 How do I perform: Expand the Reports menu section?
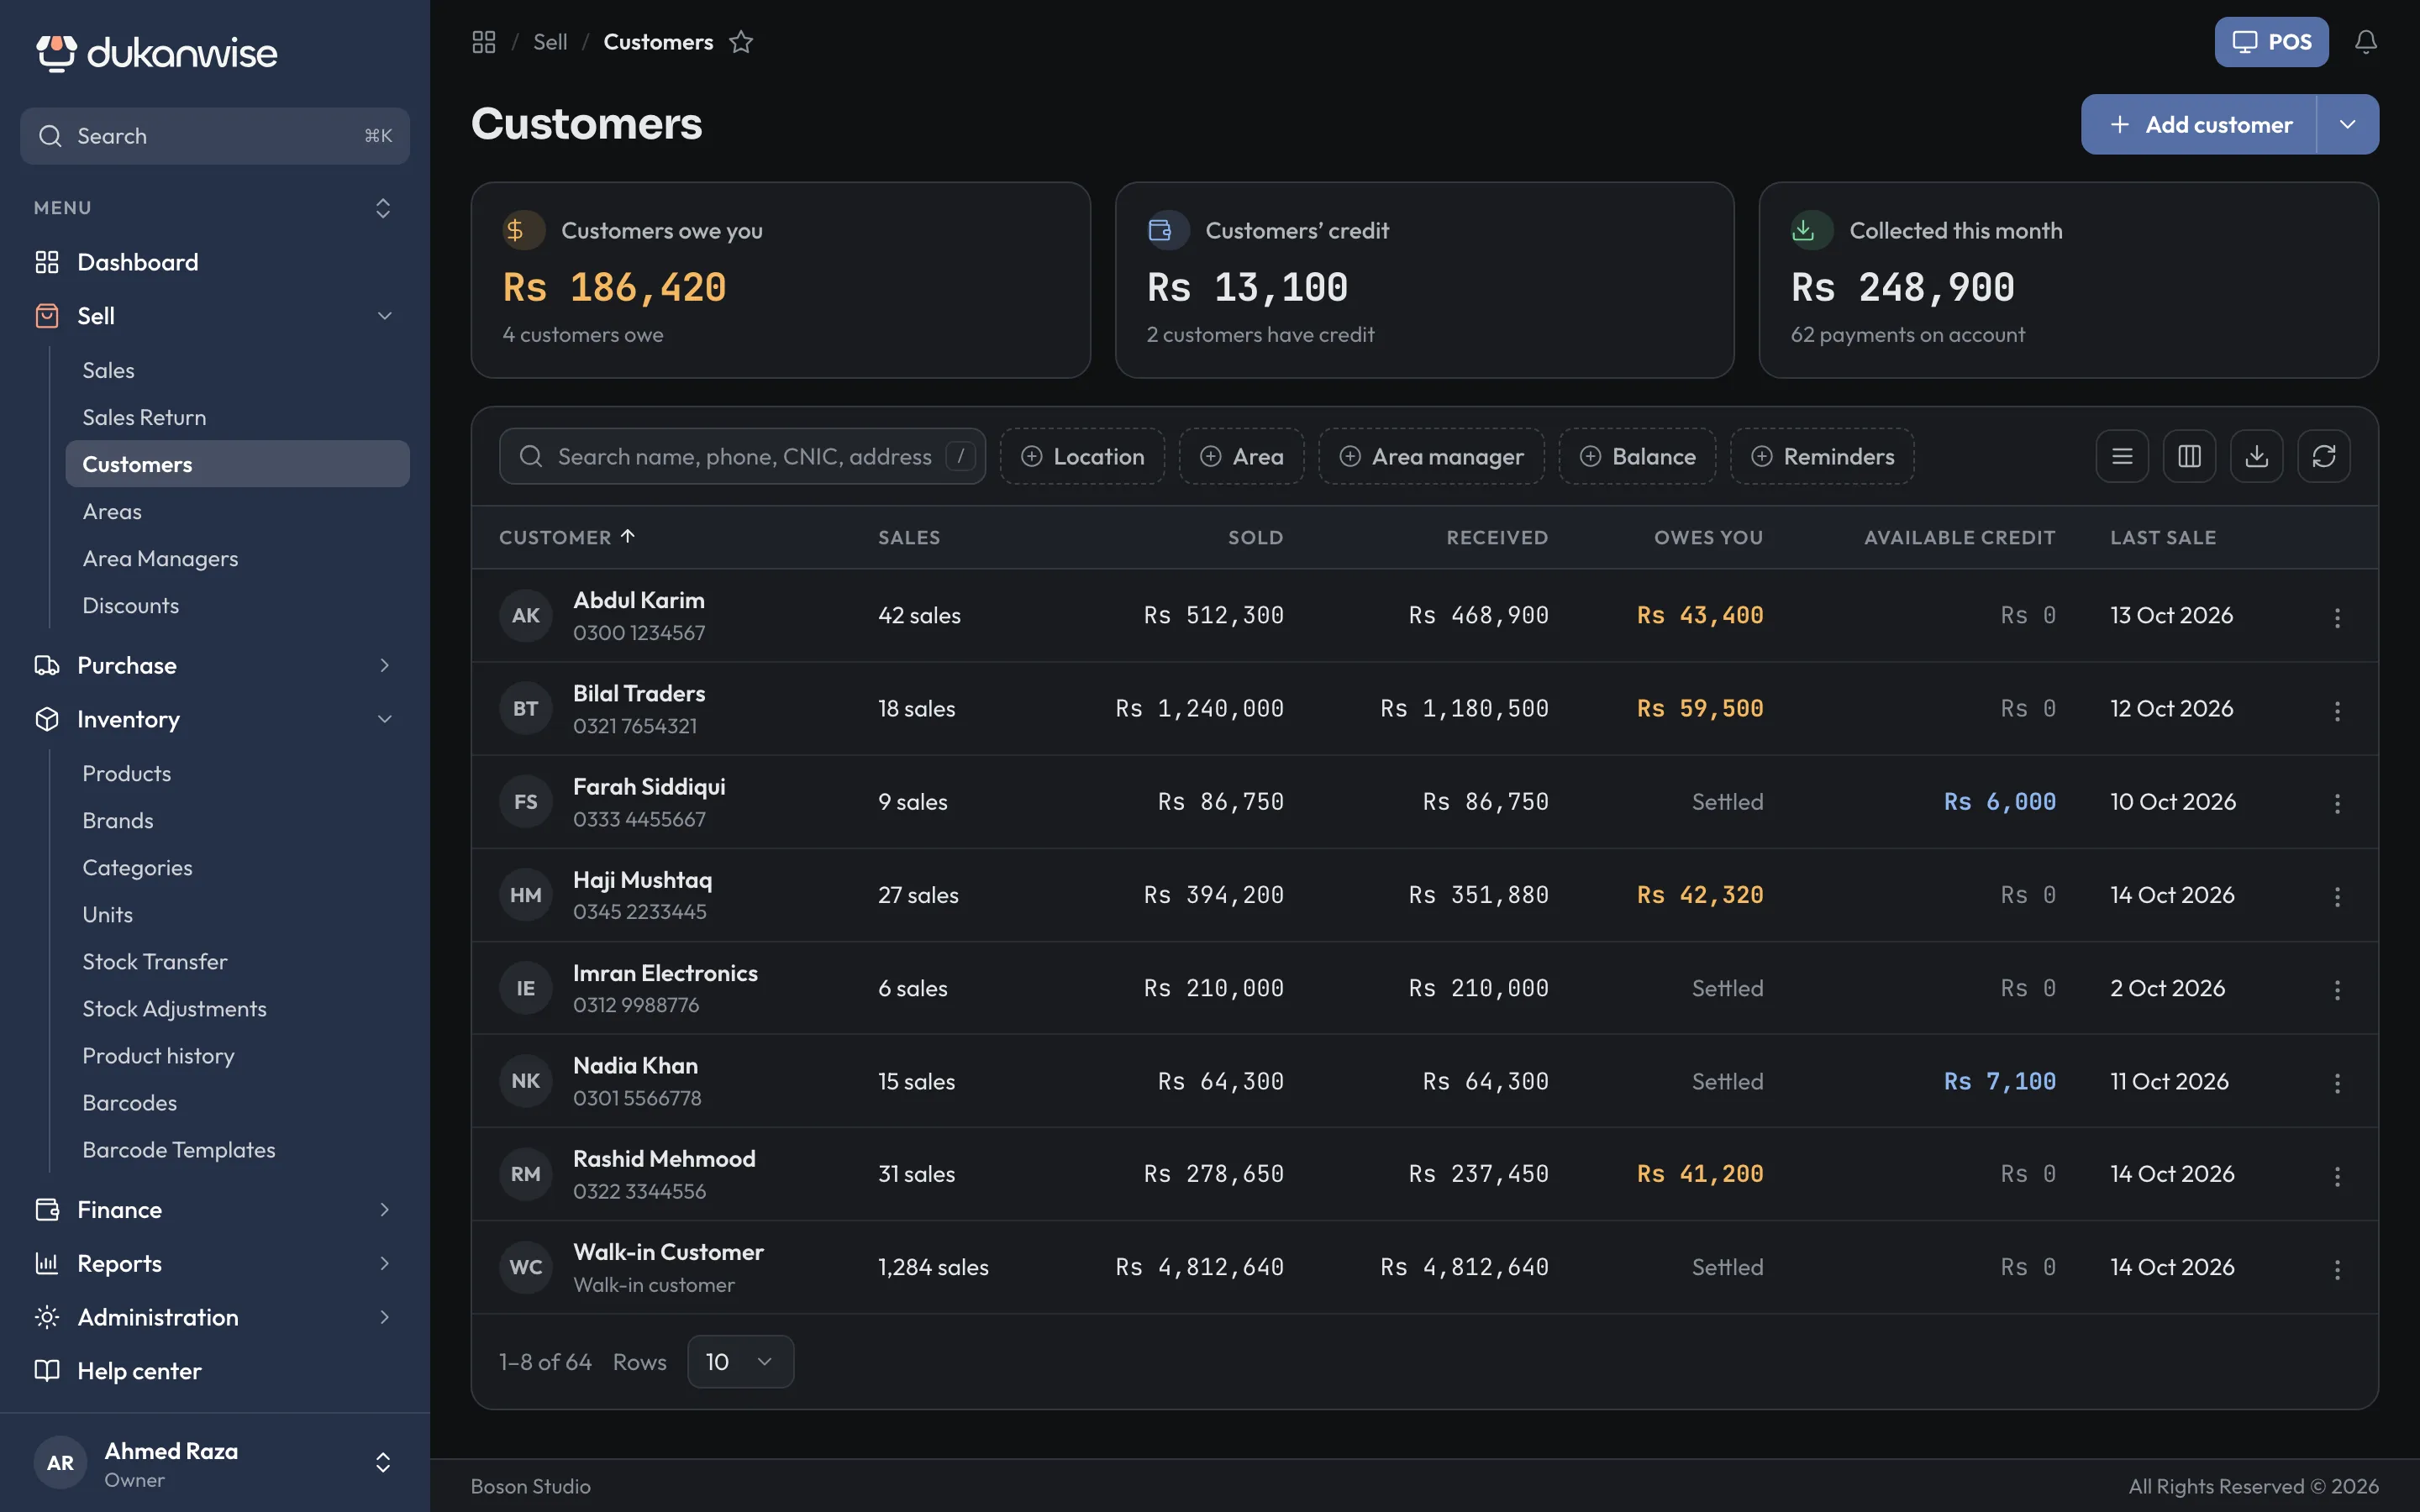click(x=215, y=1263)
